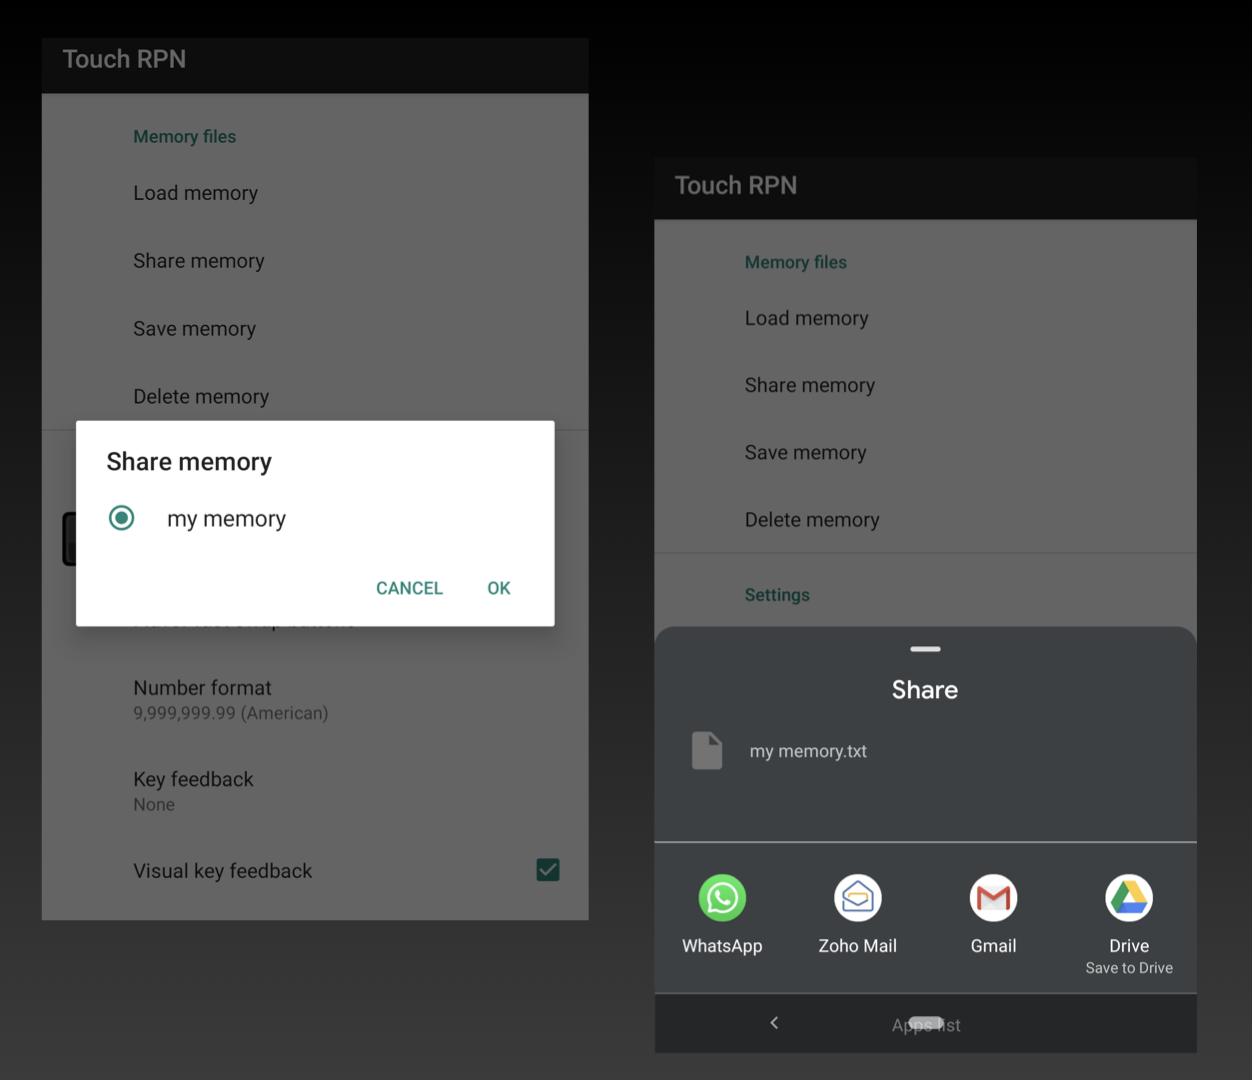
Task: Tap Load memory in left screen
Action: pyautogui.click(x=315, y=193)
